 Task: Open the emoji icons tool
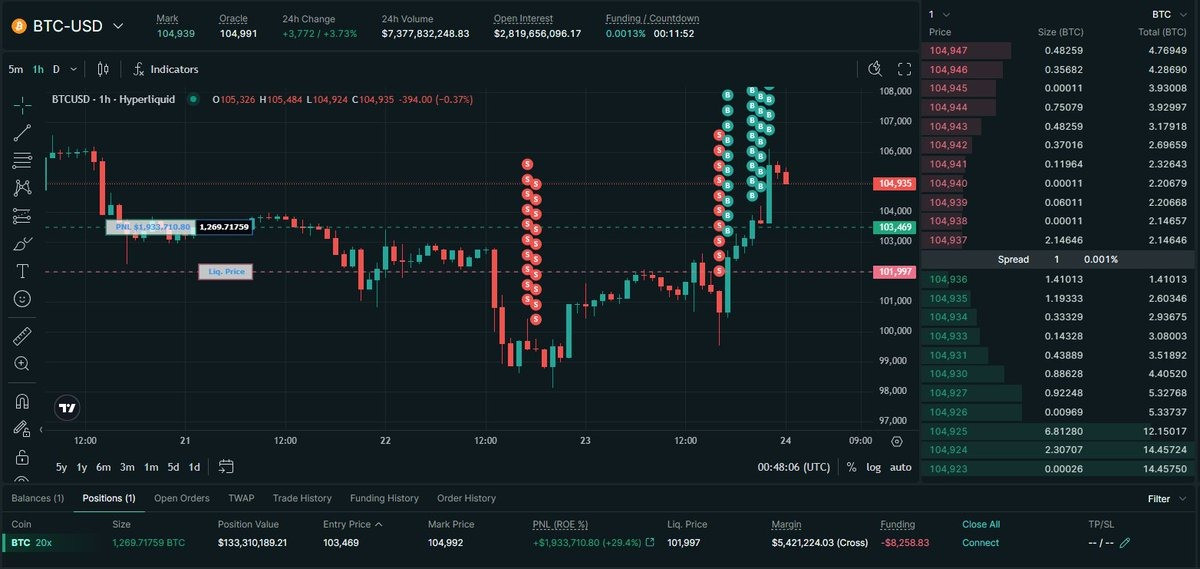(x=22, y=298)
